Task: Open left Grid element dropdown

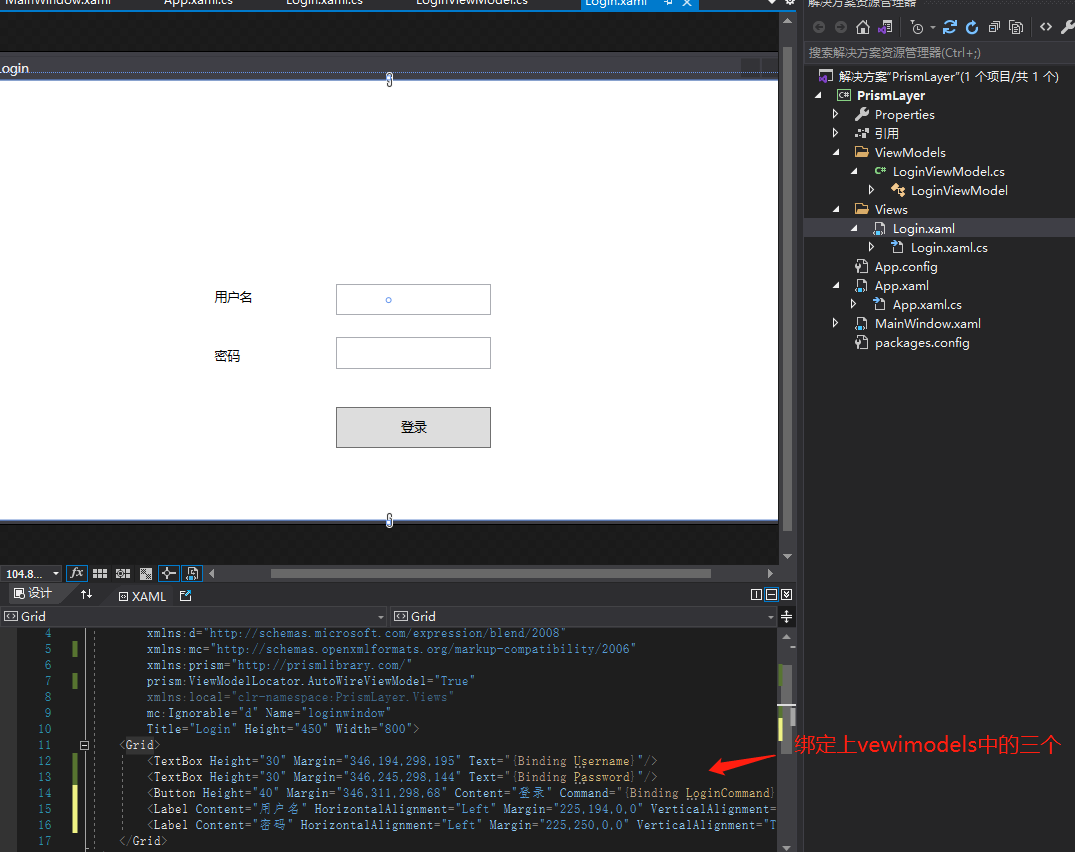Action: tap(381, 617)
